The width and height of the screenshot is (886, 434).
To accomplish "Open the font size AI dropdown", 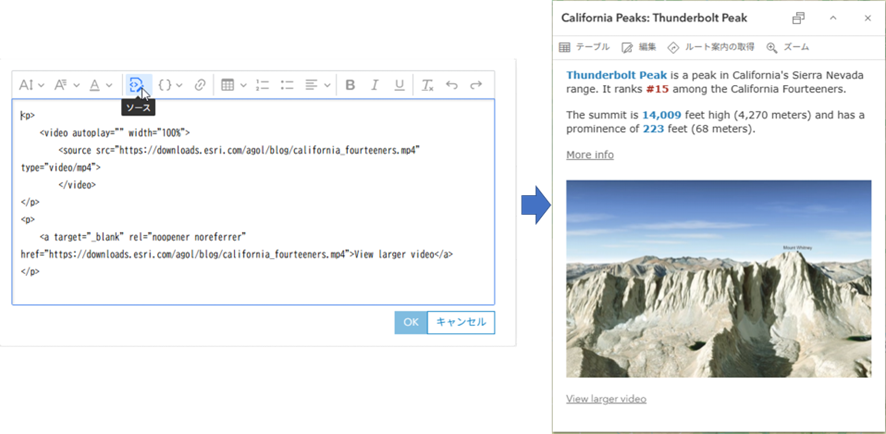I will tap(32, 85).
